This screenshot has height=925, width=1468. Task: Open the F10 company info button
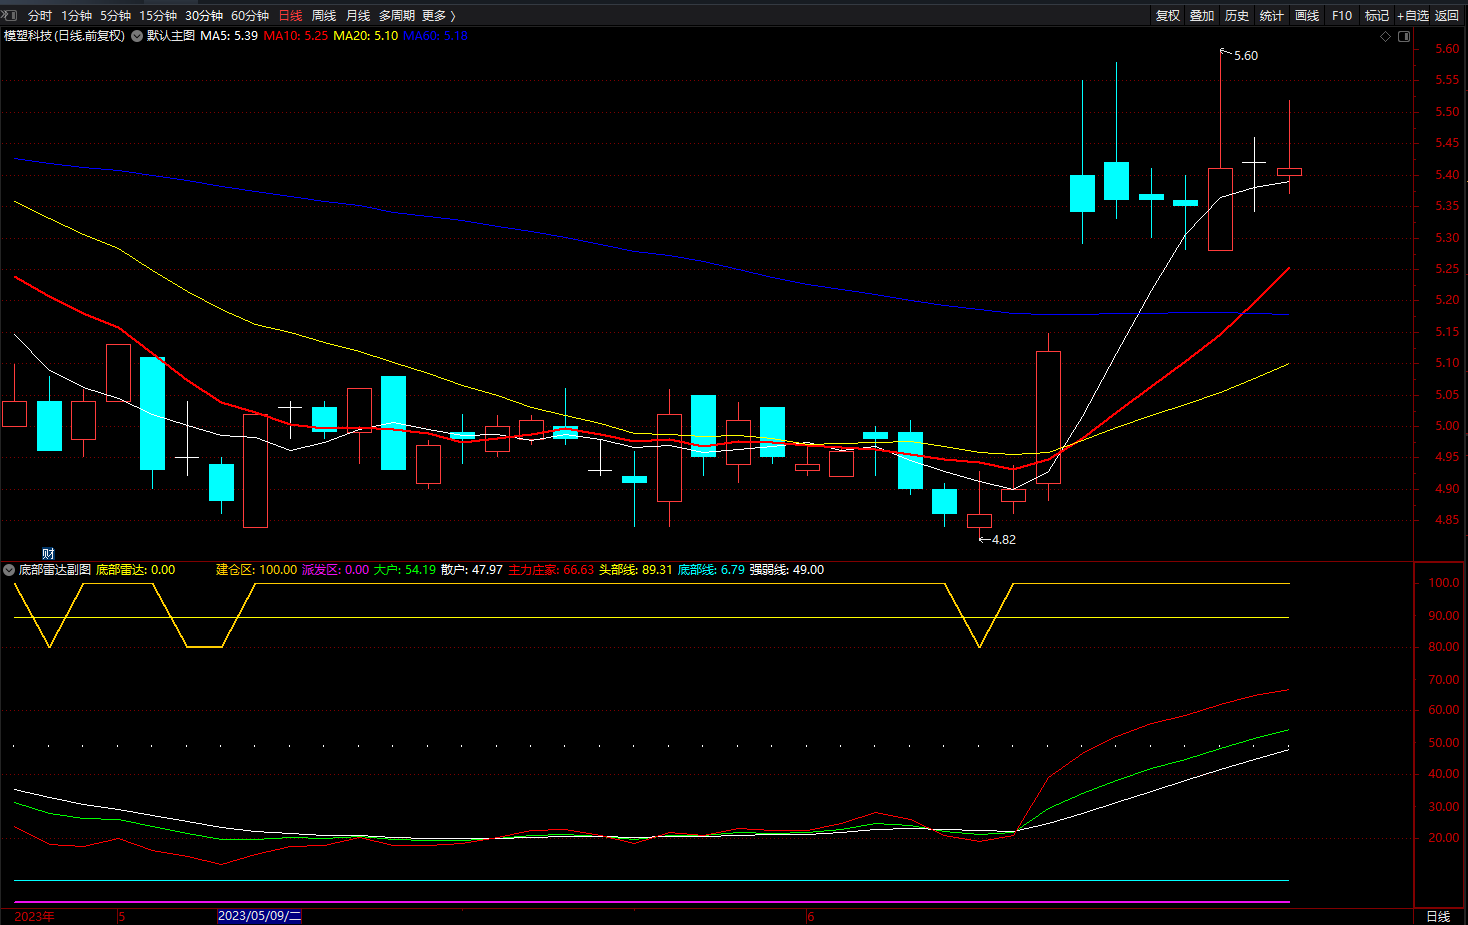pos(1342,15)
